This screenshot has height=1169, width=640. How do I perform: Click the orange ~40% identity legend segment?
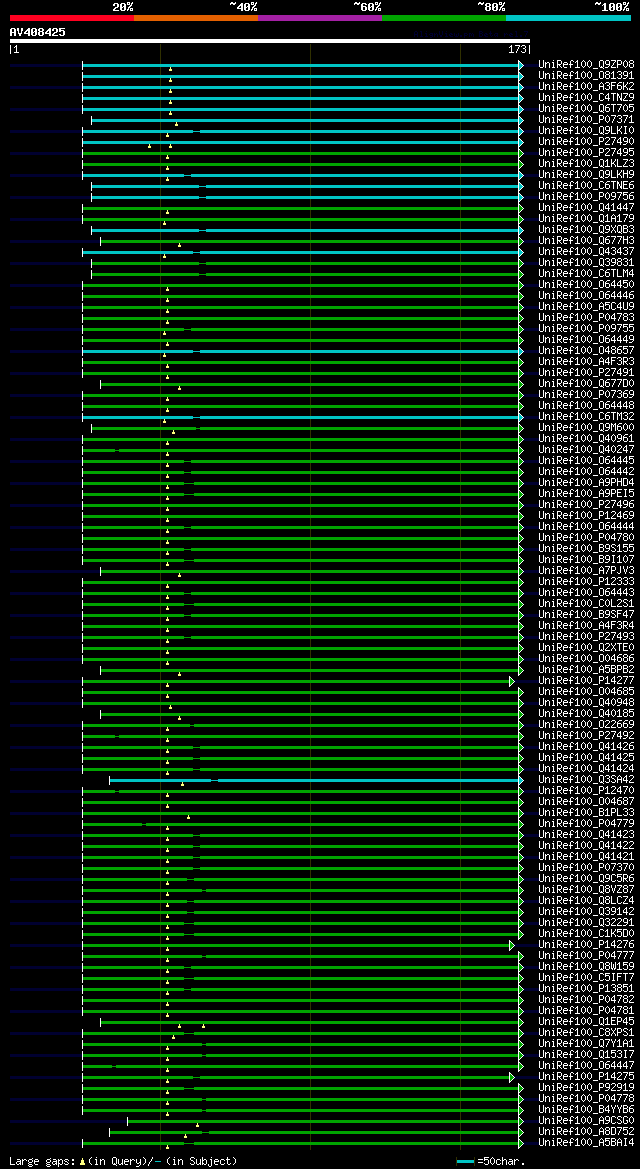point(196,17)
